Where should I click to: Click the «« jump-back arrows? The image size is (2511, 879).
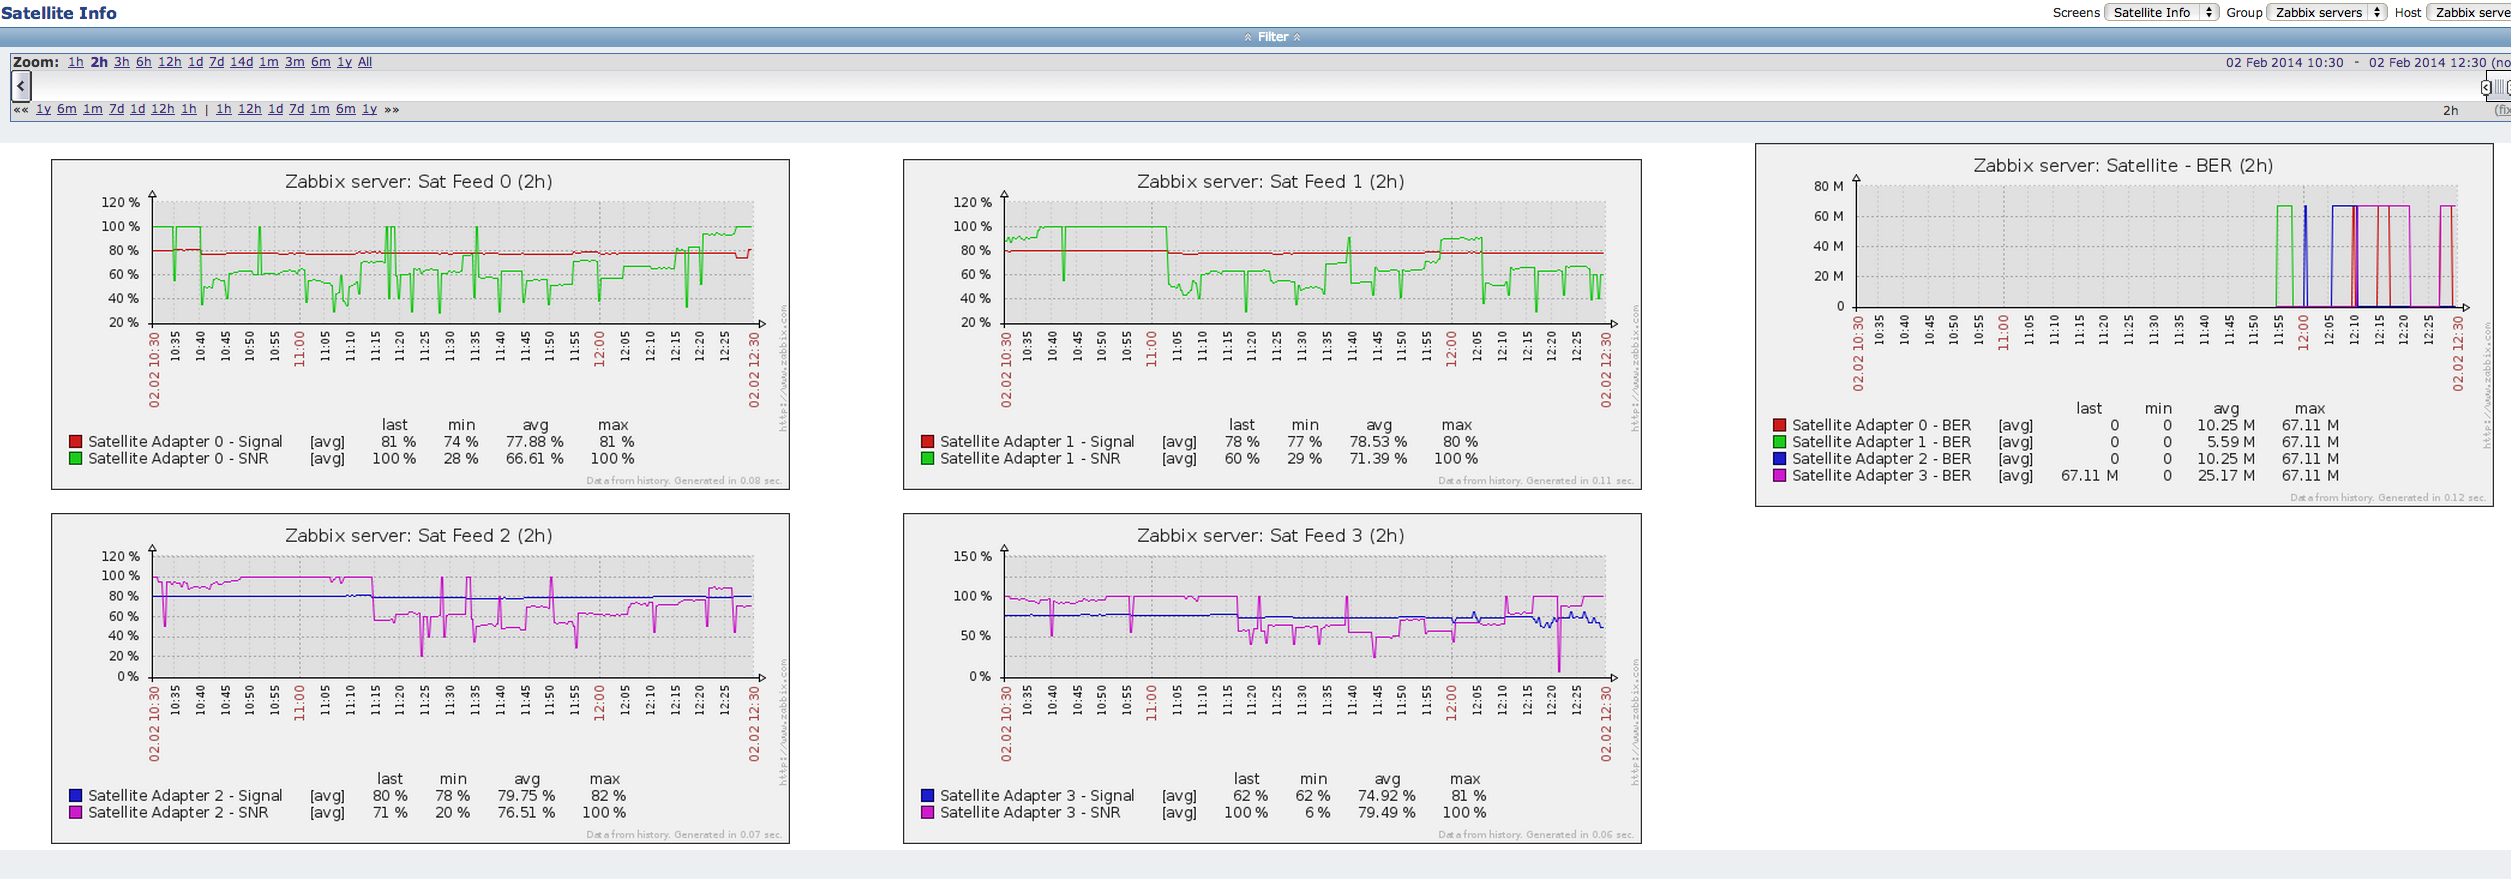[20, 110]
